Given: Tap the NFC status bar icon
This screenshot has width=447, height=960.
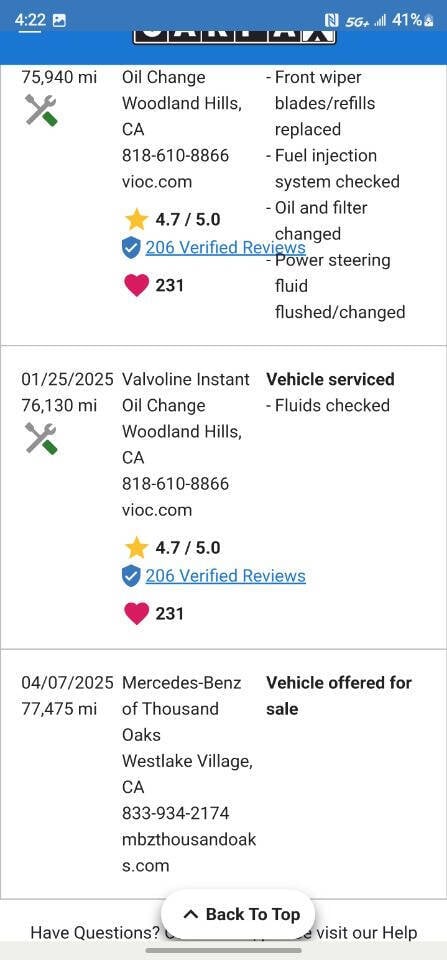Looking at the screenshot, I should (331, 20).
